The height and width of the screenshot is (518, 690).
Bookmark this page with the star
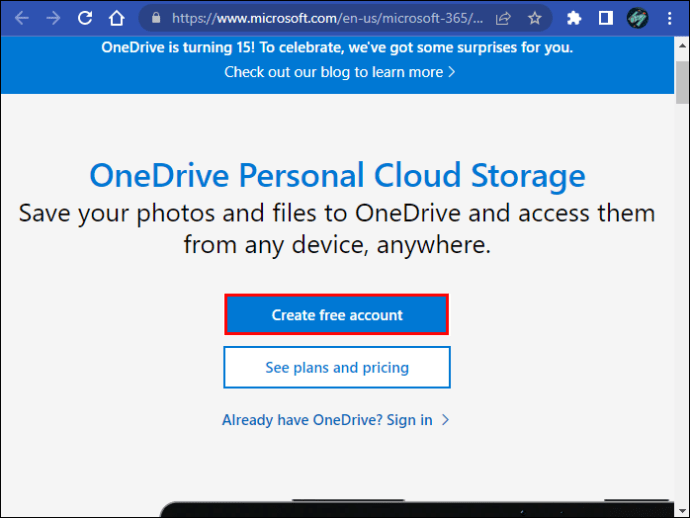click(x=534, y=18)
